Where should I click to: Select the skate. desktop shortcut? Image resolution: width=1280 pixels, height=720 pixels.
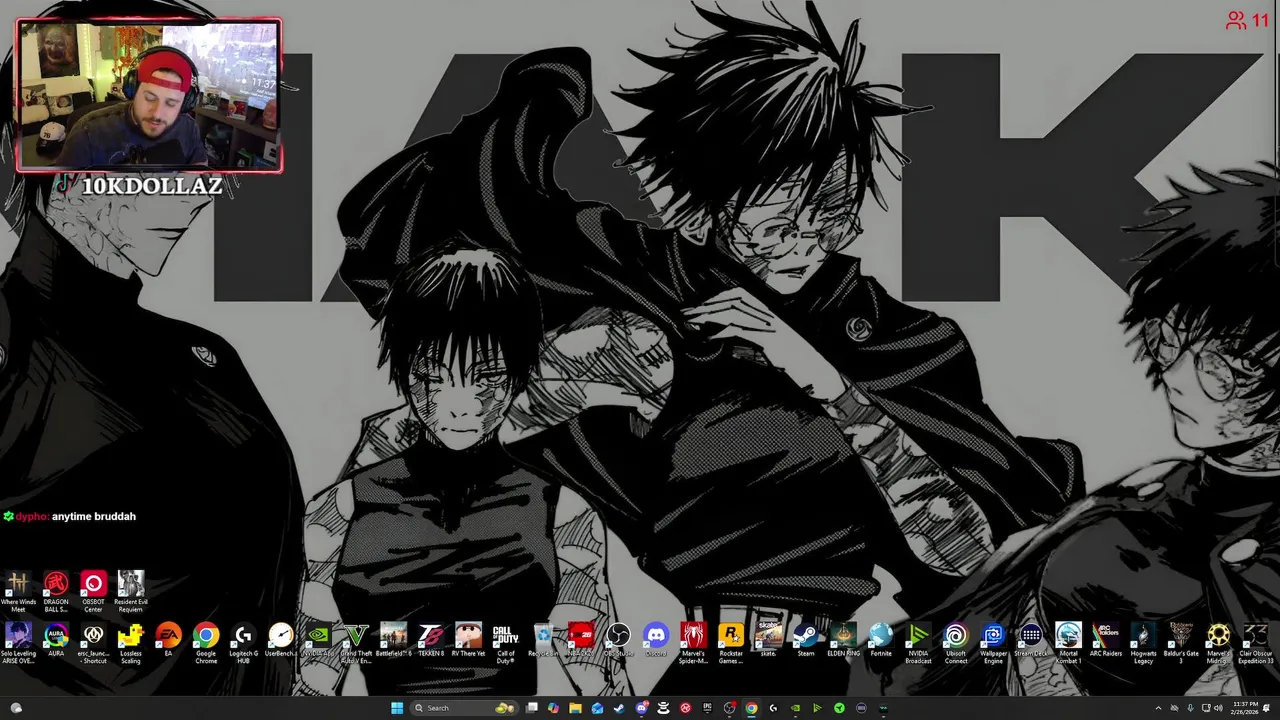[x=768, y=641]
